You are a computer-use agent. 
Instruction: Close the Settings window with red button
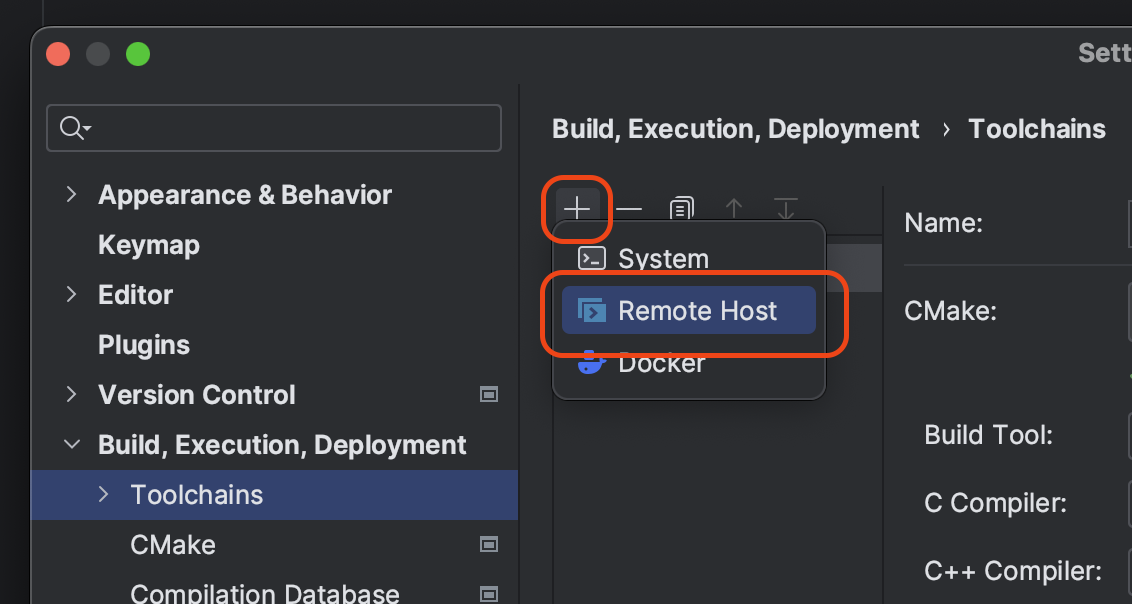coord(58,54)
